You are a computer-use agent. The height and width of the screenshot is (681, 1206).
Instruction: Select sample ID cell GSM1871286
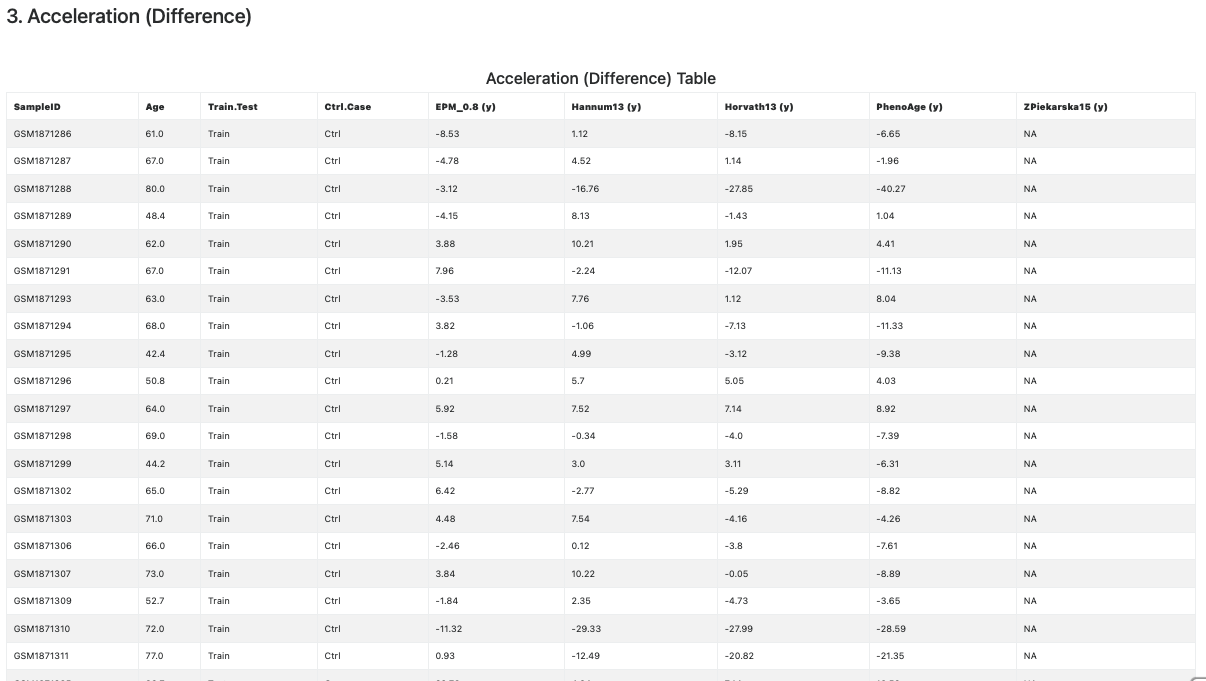click(42, 134)
